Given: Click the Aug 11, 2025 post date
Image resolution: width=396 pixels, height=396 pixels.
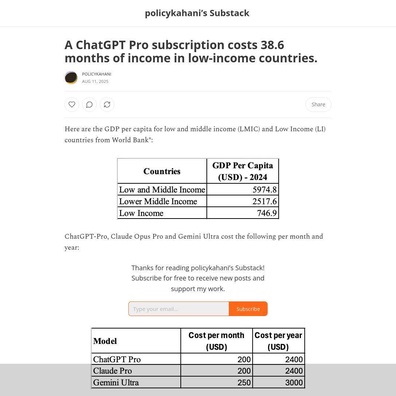Looking at the screenshot, I should pos(95,81).
